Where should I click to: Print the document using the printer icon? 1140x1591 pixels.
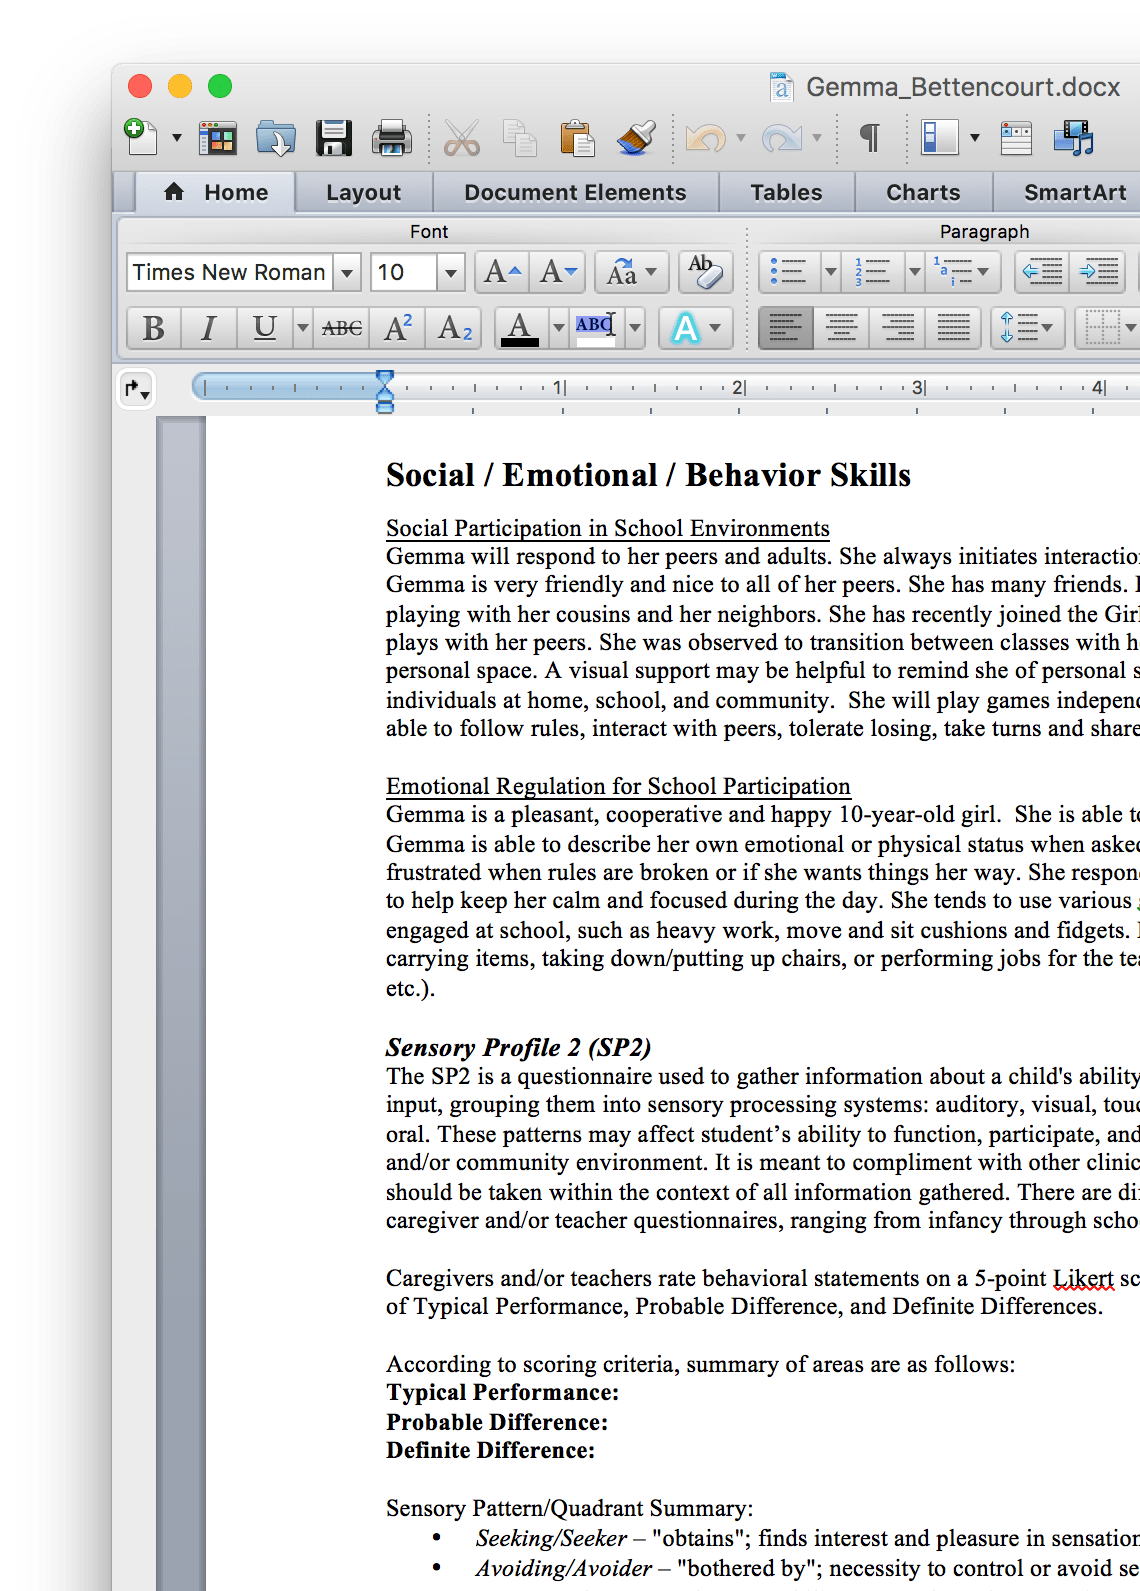(391, 138)
